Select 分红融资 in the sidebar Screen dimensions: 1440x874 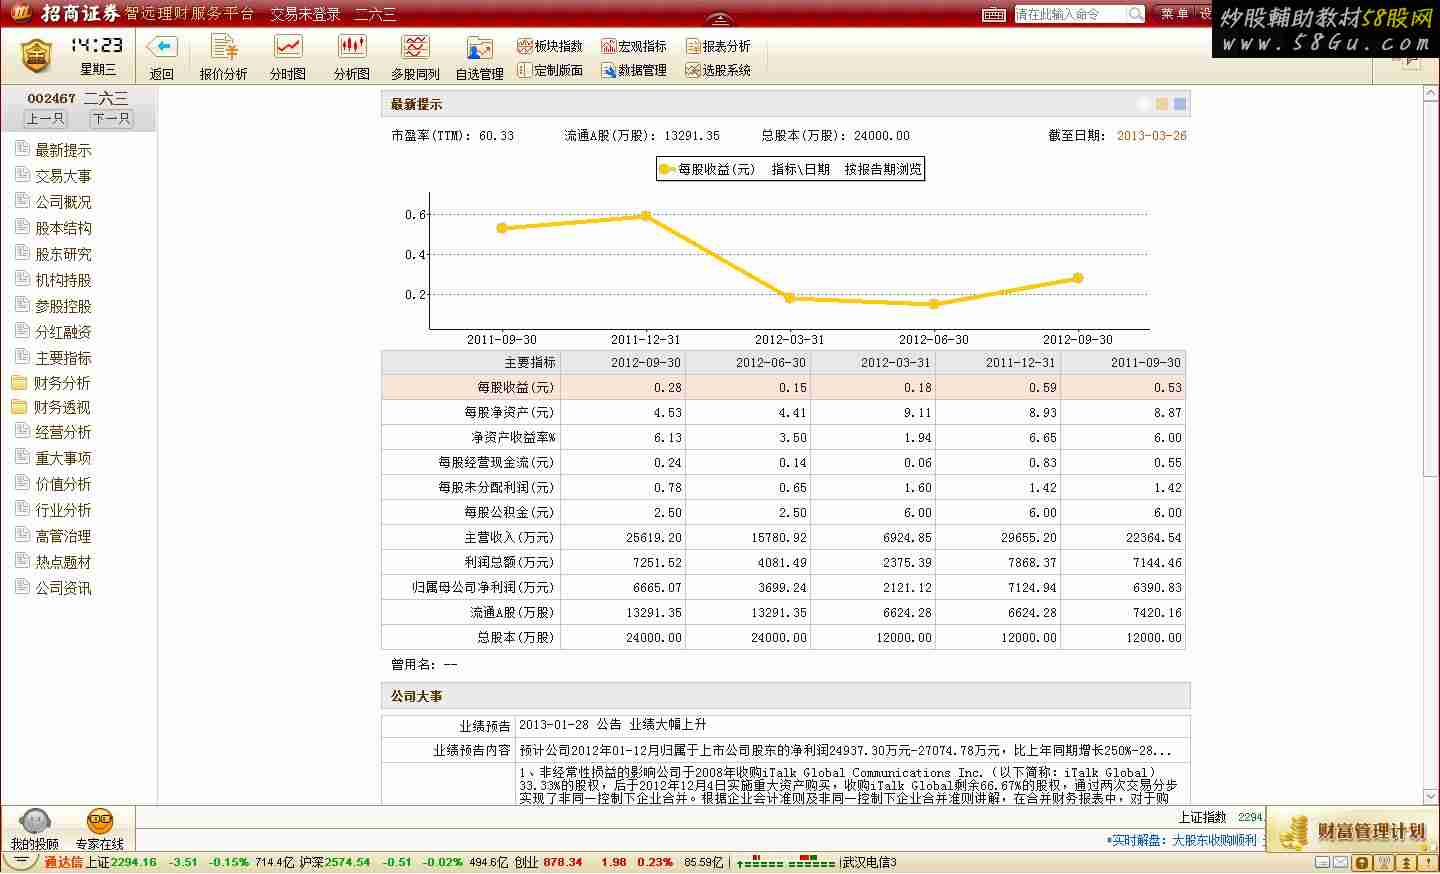[63, 332]
